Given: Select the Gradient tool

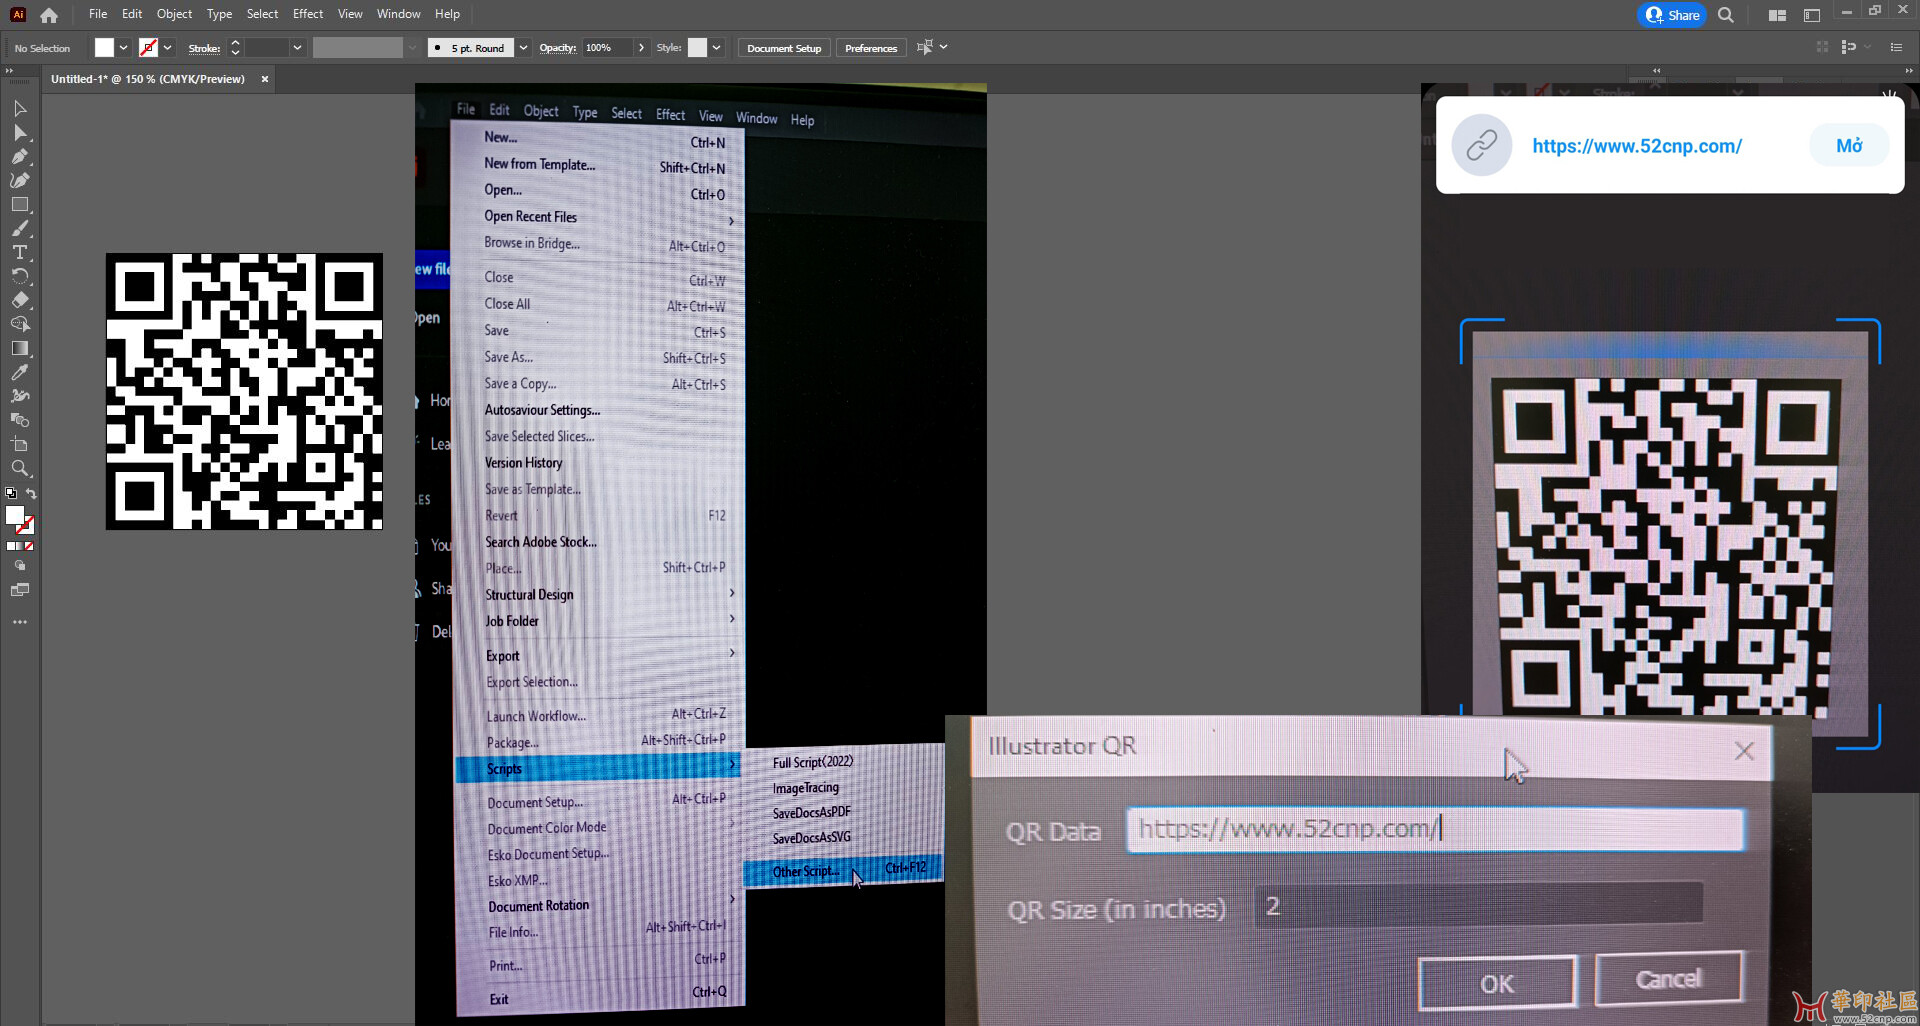Looking at the screenshot, I should click(x=19, y=348).
